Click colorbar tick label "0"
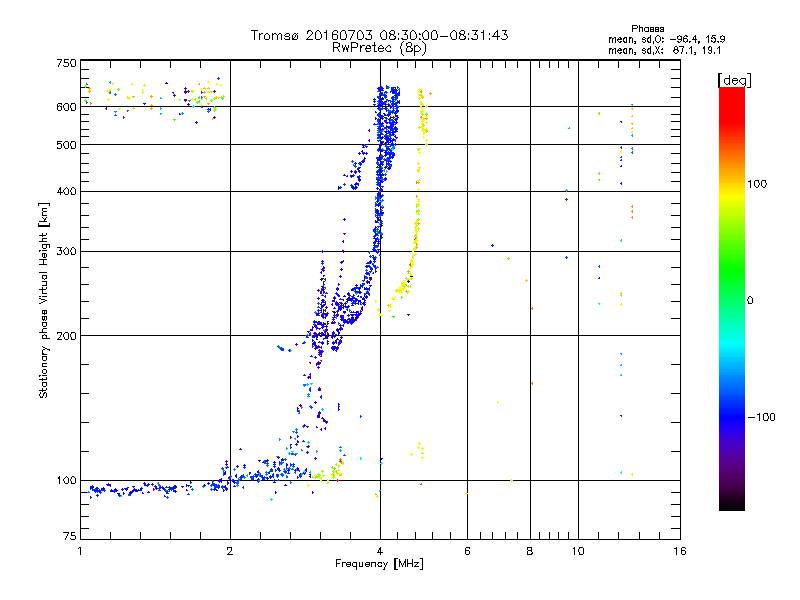800x600 pixels. 750,301
